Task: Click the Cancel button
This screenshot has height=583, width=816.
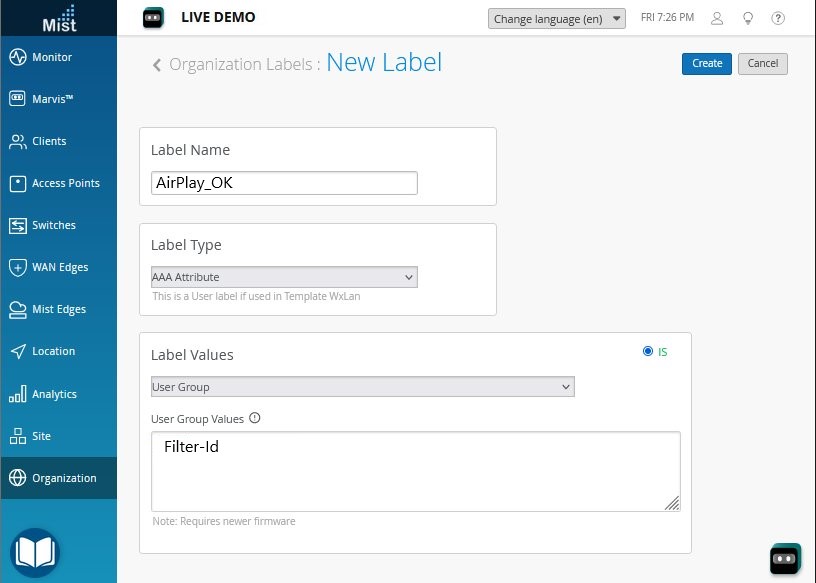Action: click(762, 63)
